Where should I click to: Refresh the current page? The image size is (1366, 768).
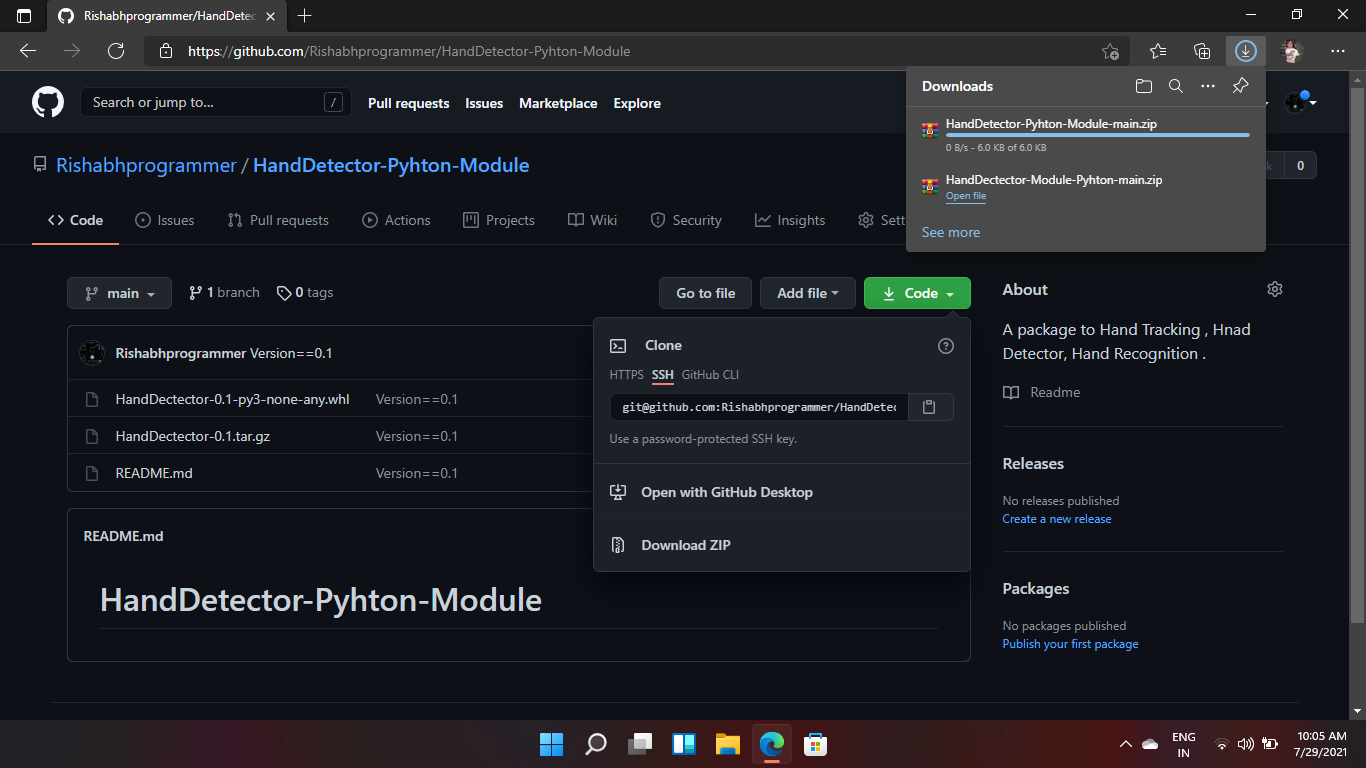tap(116, 51)
